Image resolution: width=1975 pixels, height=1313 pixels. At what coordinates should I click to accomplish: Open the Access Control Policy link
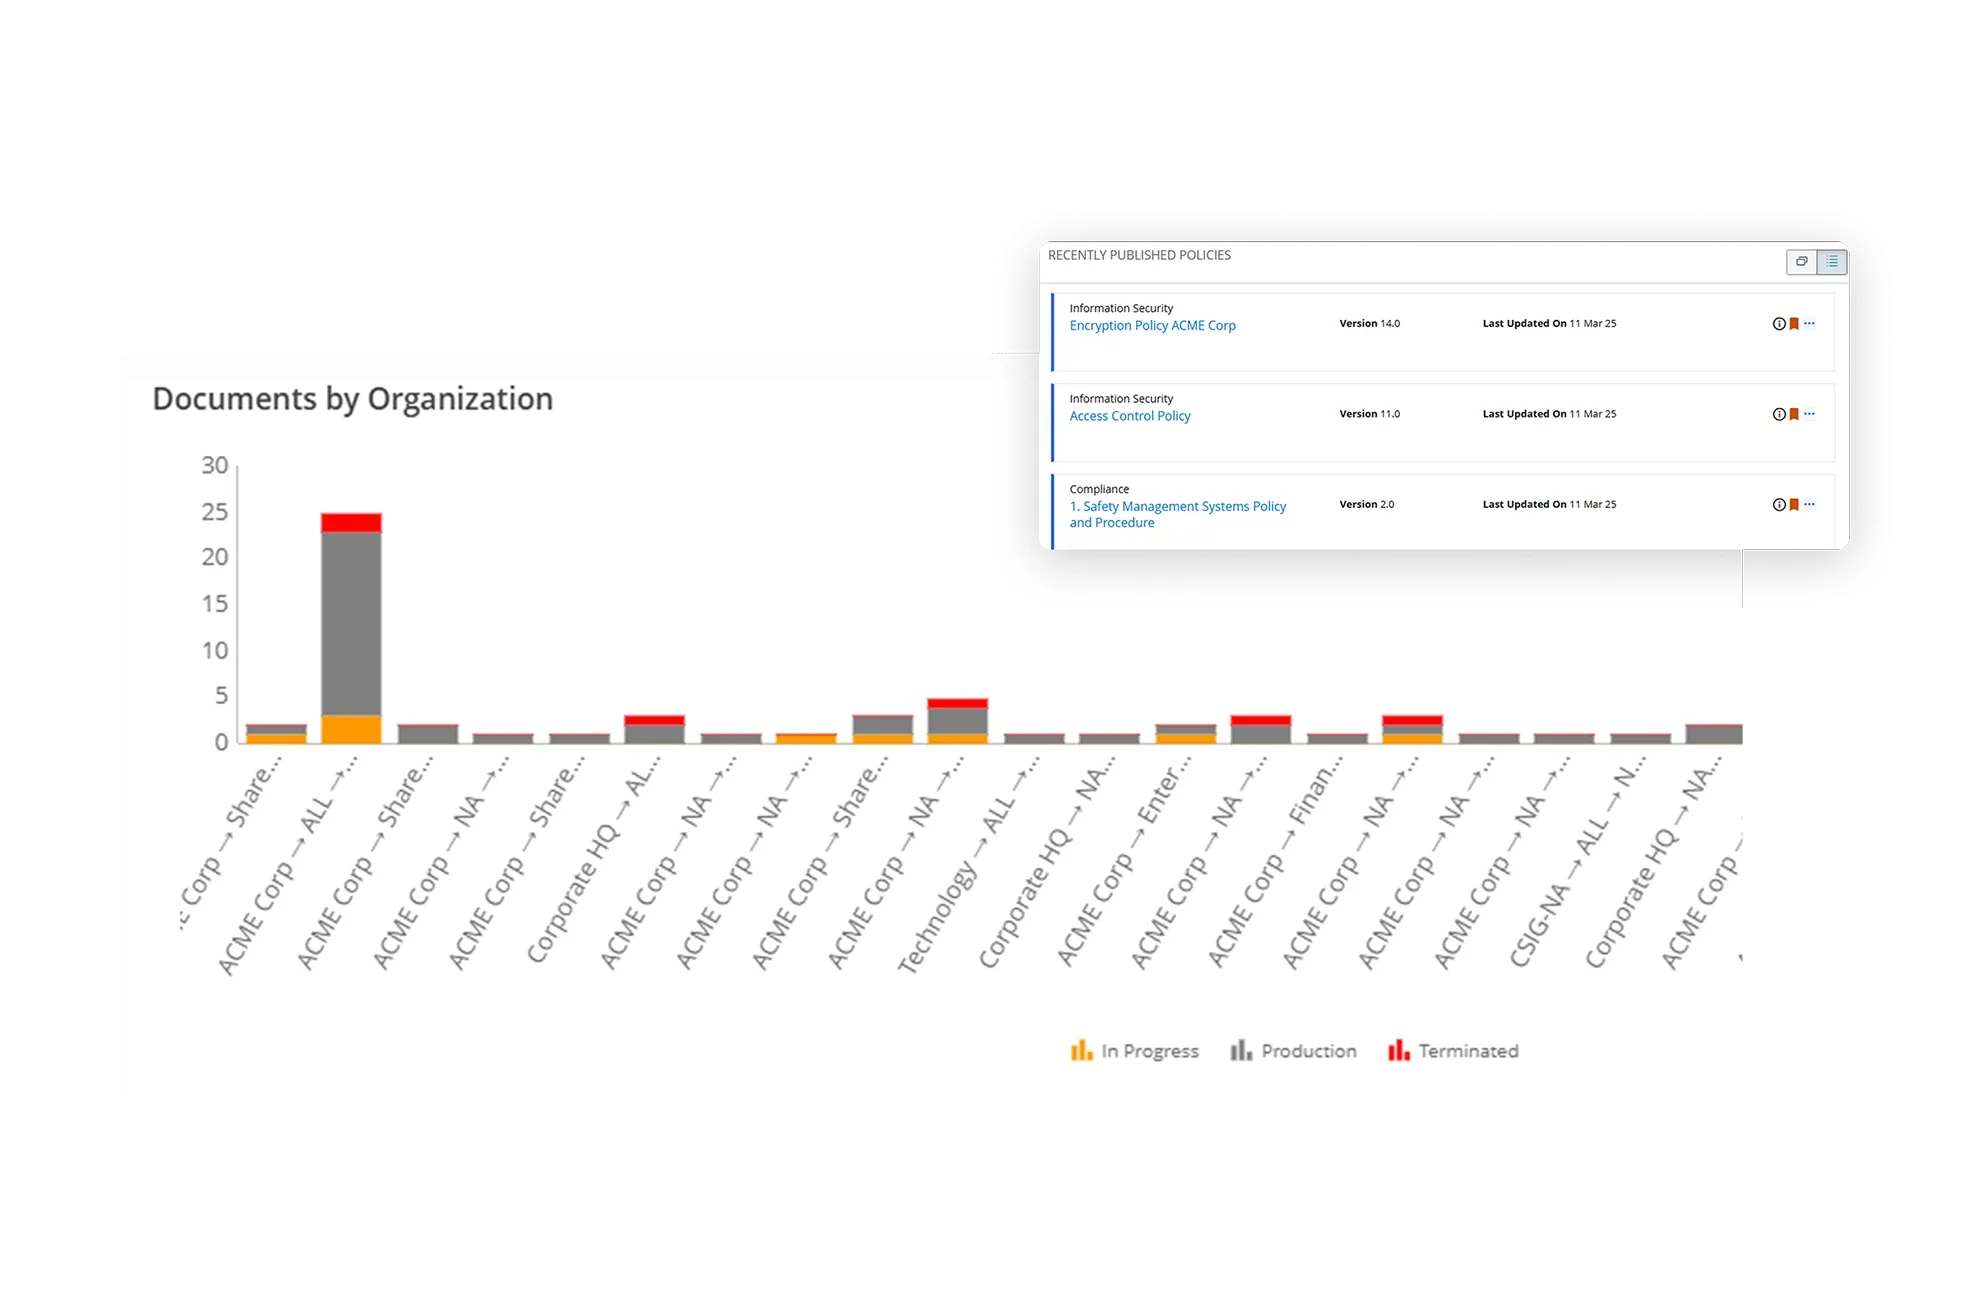coord(1130,416)
